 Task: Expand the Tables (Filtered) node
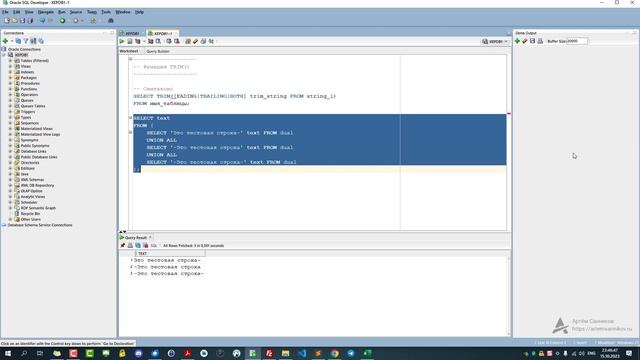tap(10, 60)
